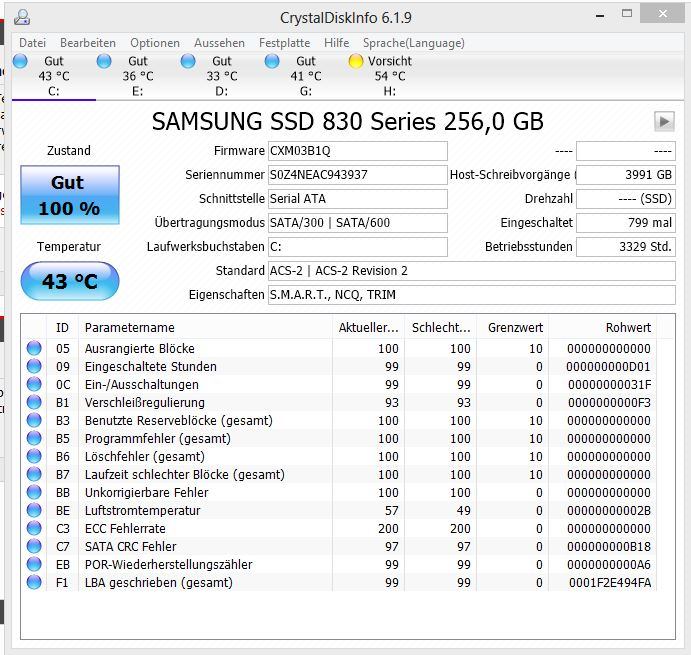This screenshot has width=691, height=655.
Task: Click status orb of row B6 Löschfehler
Action: point(34,456)
